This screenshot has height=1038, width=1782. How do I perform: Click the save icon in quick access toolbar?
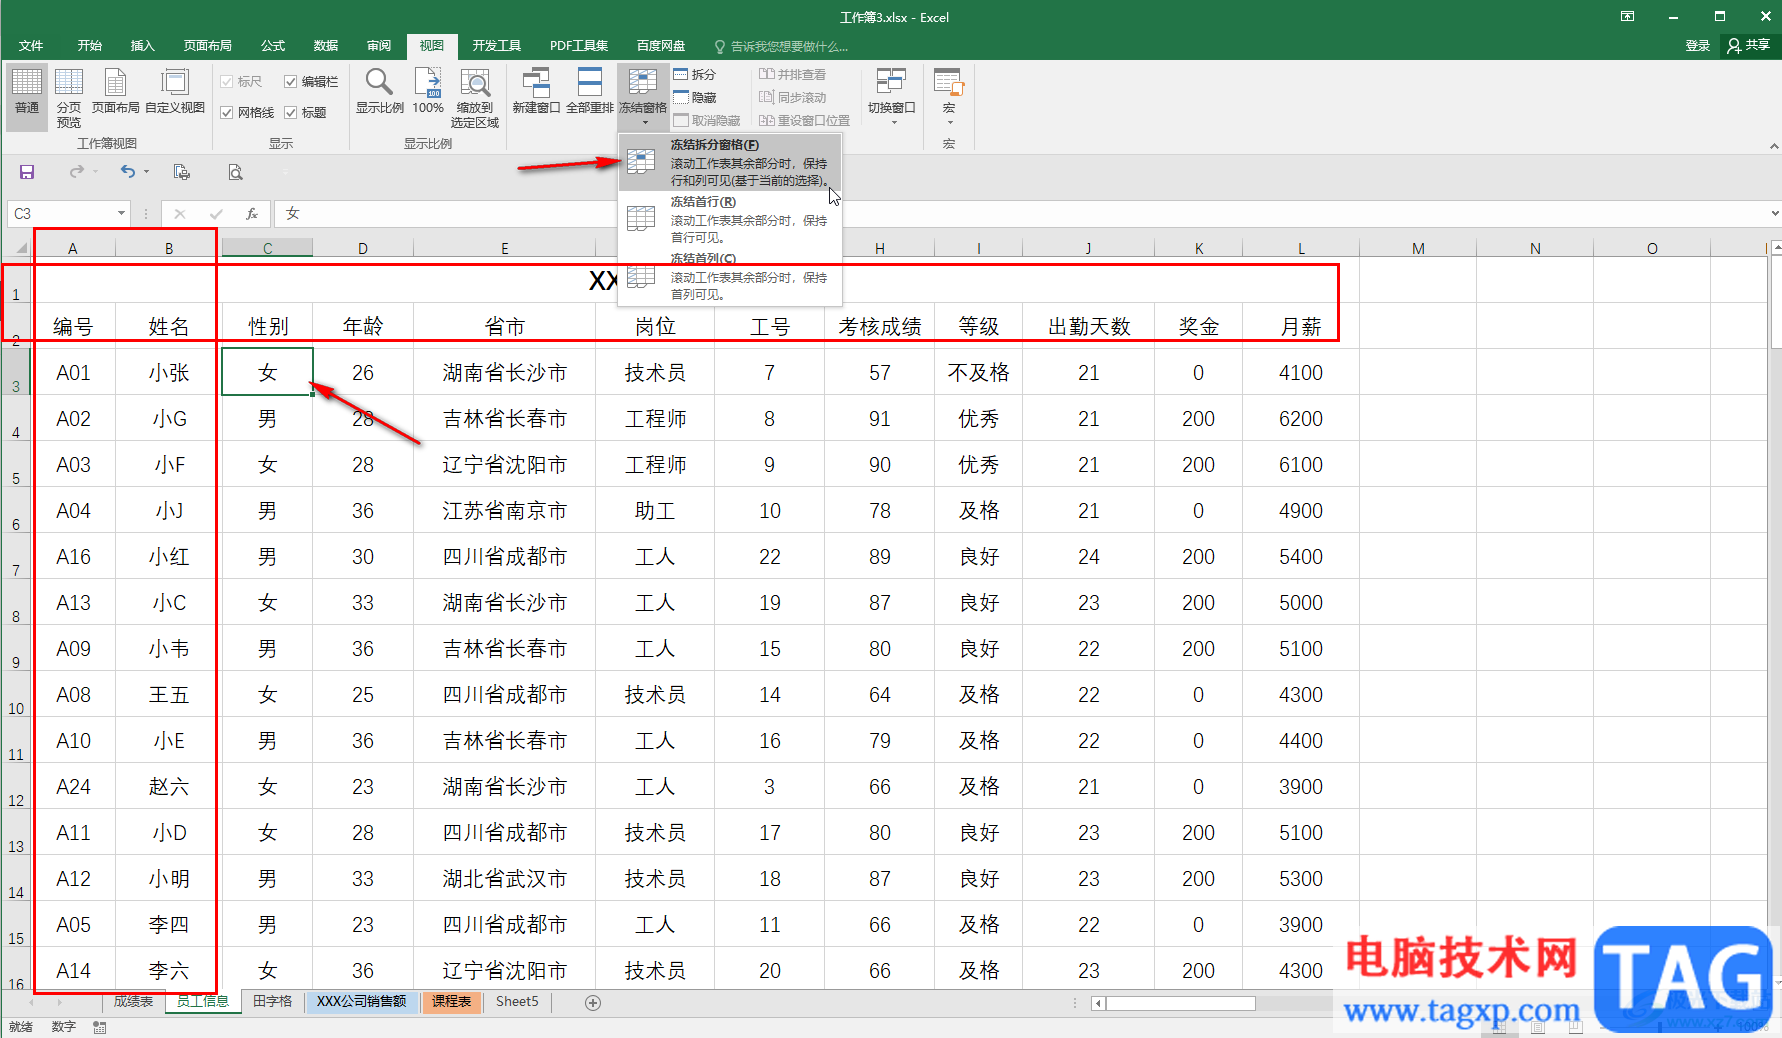tap(27, 172)
